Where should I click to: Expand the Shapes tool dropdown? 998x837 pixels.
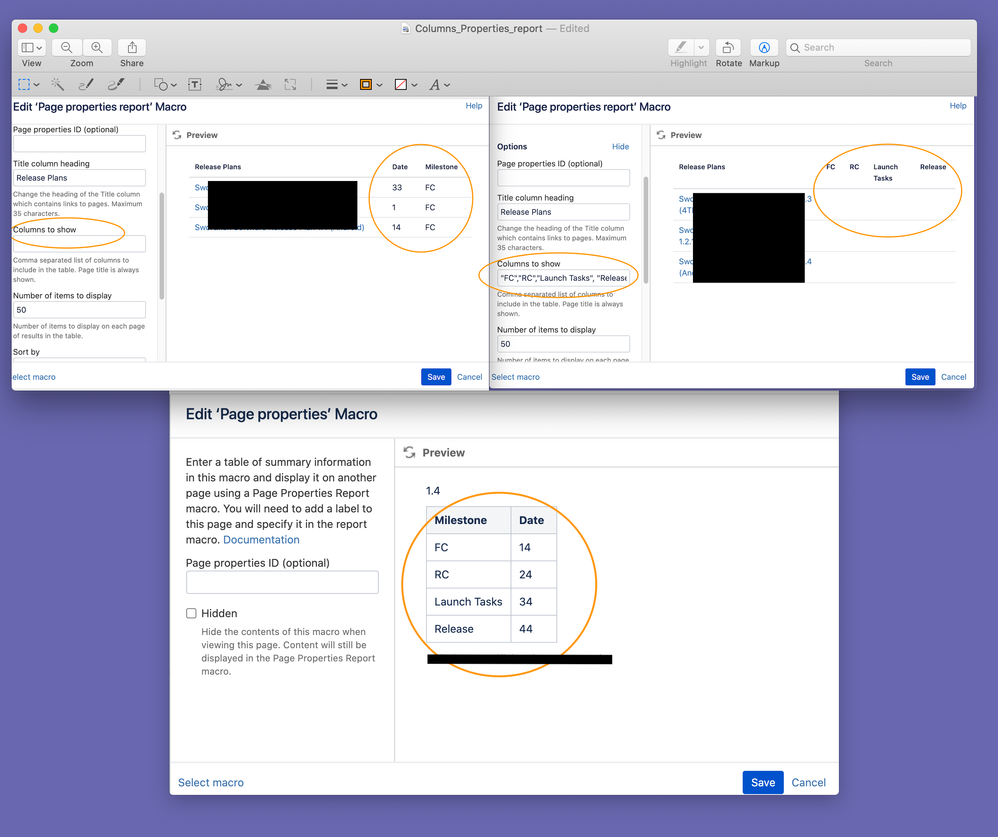(165, 85)
